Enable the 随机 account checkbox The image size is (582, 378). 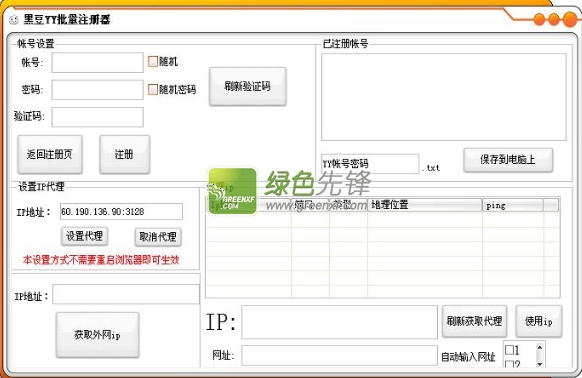153,61
